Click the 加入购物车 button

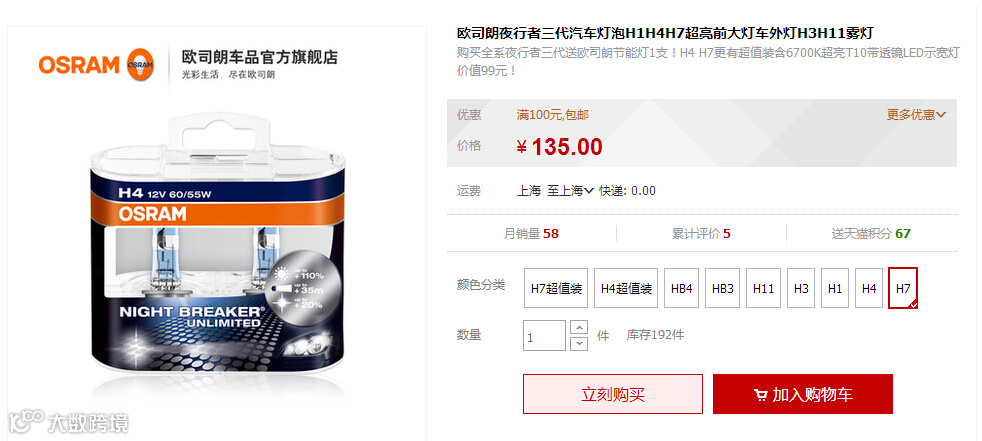click(803, 394)
